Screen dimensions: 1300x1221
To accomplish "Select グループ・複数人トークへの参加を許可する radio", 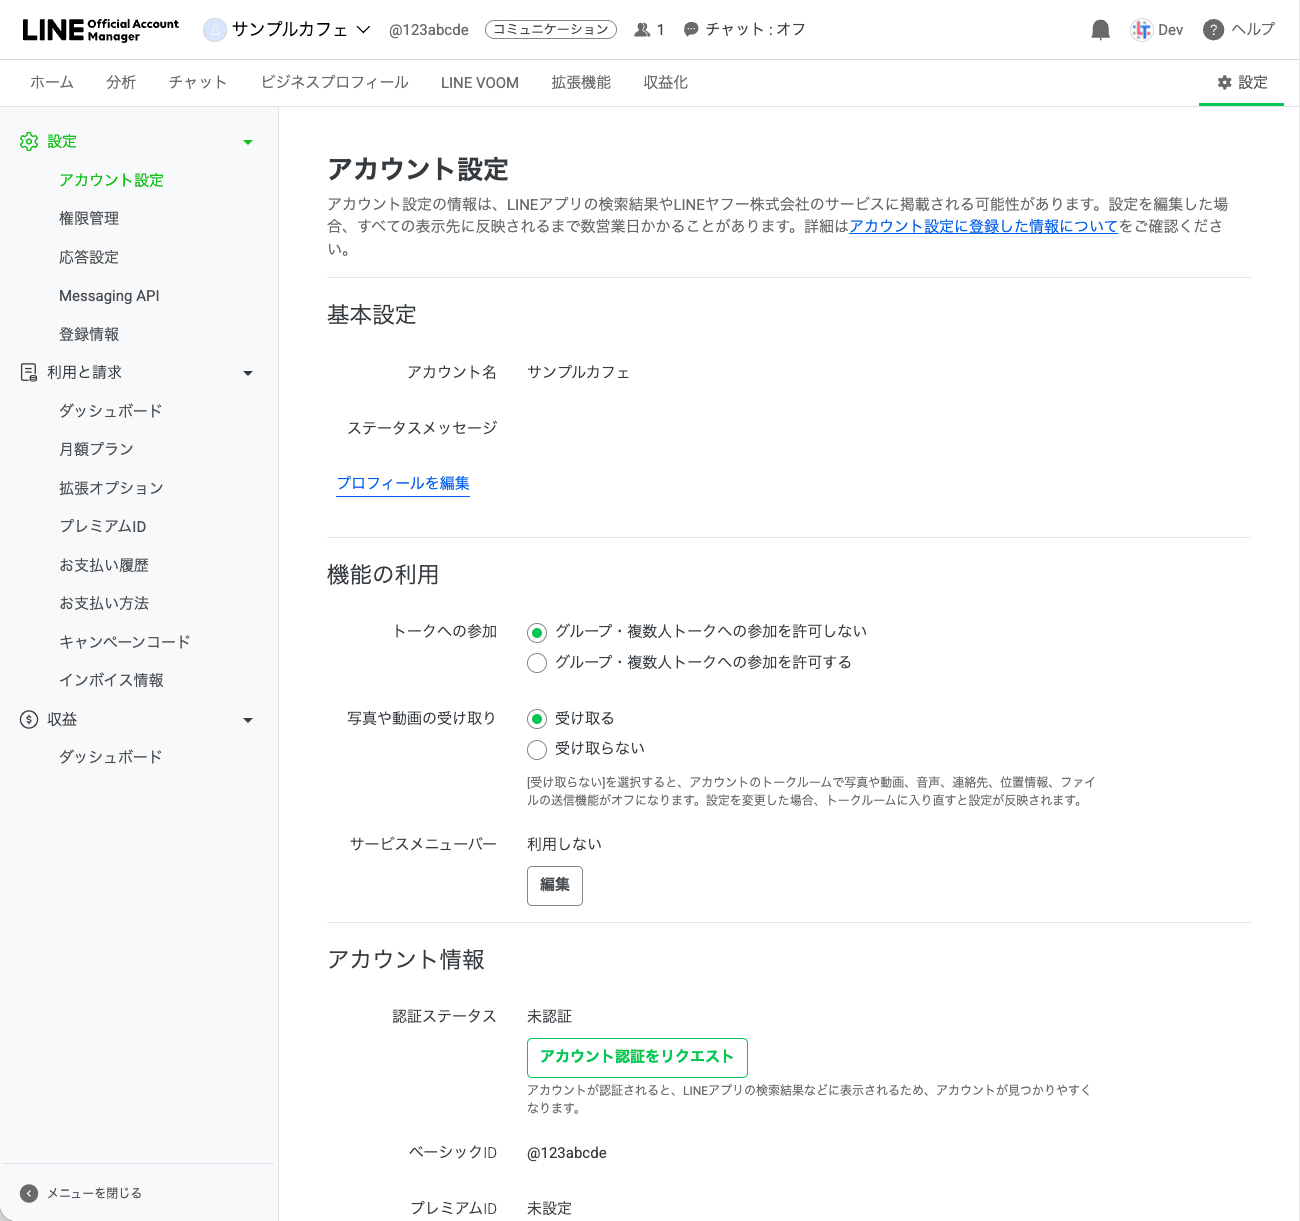I will coord(537,663).
